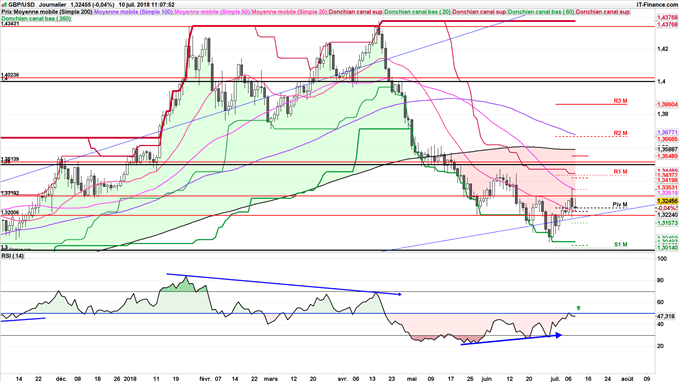Screen dimensions: 679x382
Task: Click the yellow current price tag 1,32456
Action: 667,201
